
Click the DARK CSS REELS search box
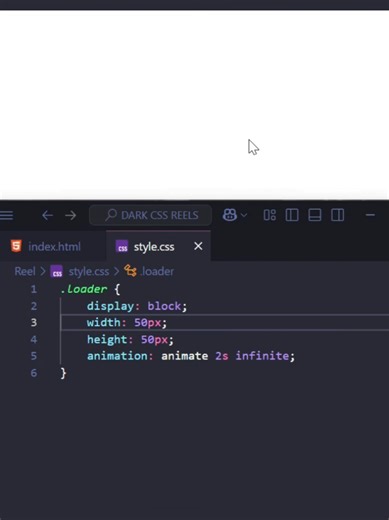pos(150,215)
